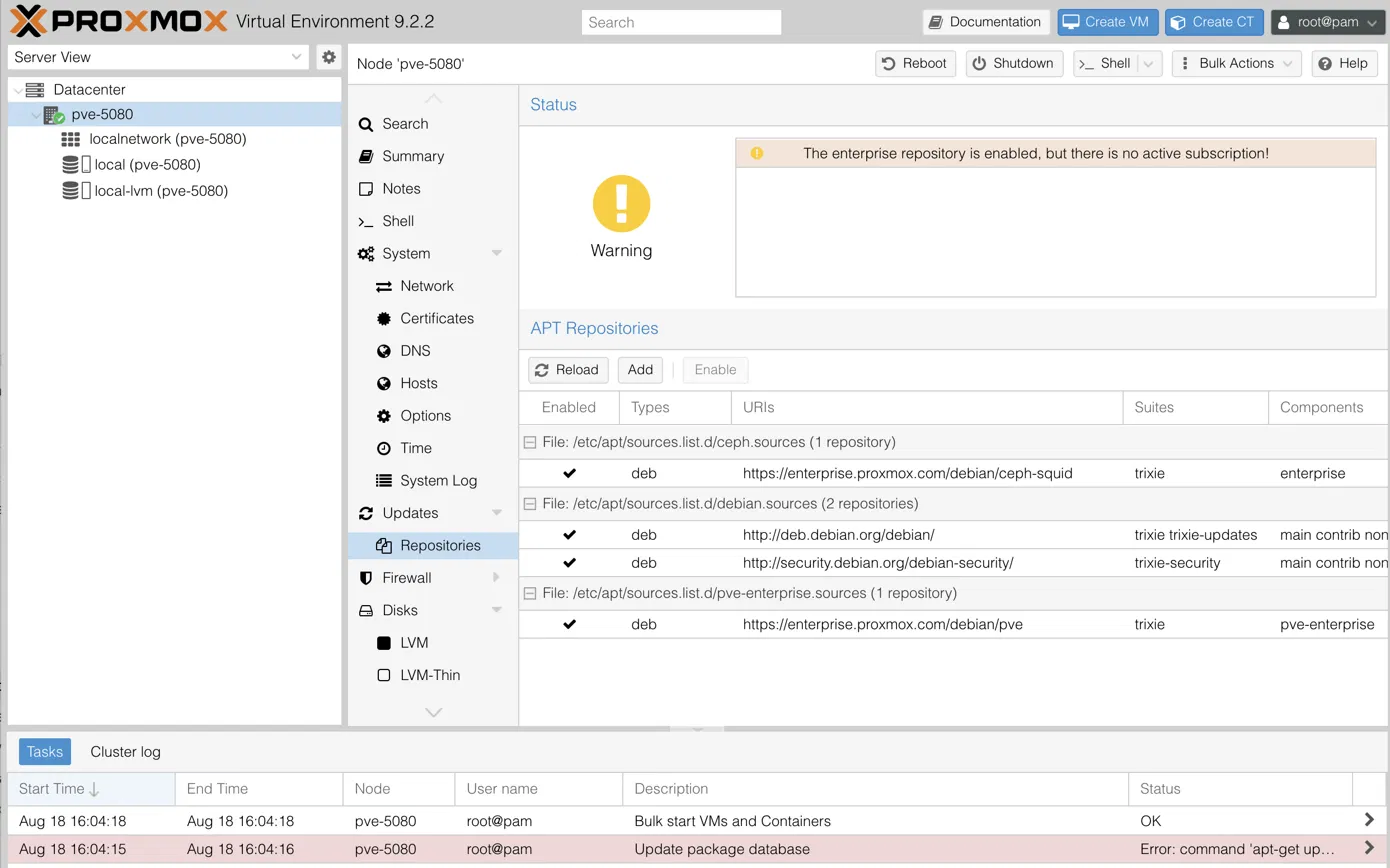
Task: Select the Datacenter tree node
Action: [x=89, y=89]
